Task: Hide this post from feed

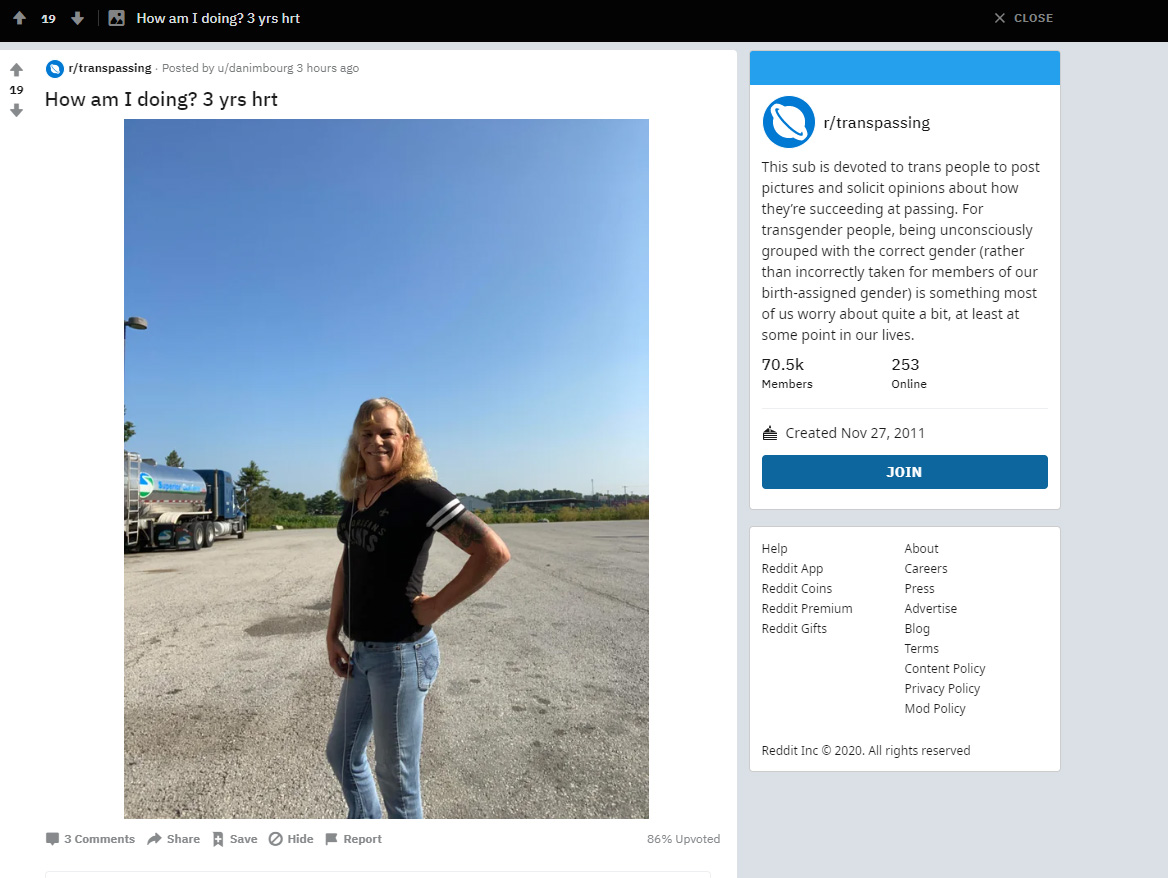Action: click(291, 839)
